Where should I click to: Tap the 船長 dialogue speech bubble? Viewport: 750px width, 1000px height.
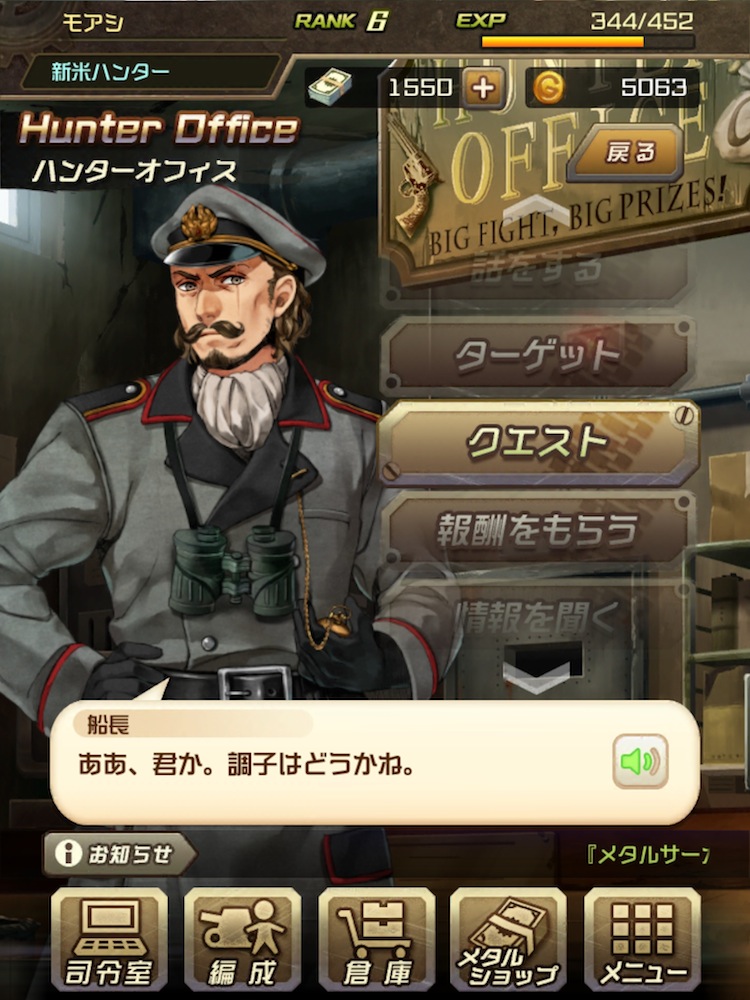coord(375,762)
